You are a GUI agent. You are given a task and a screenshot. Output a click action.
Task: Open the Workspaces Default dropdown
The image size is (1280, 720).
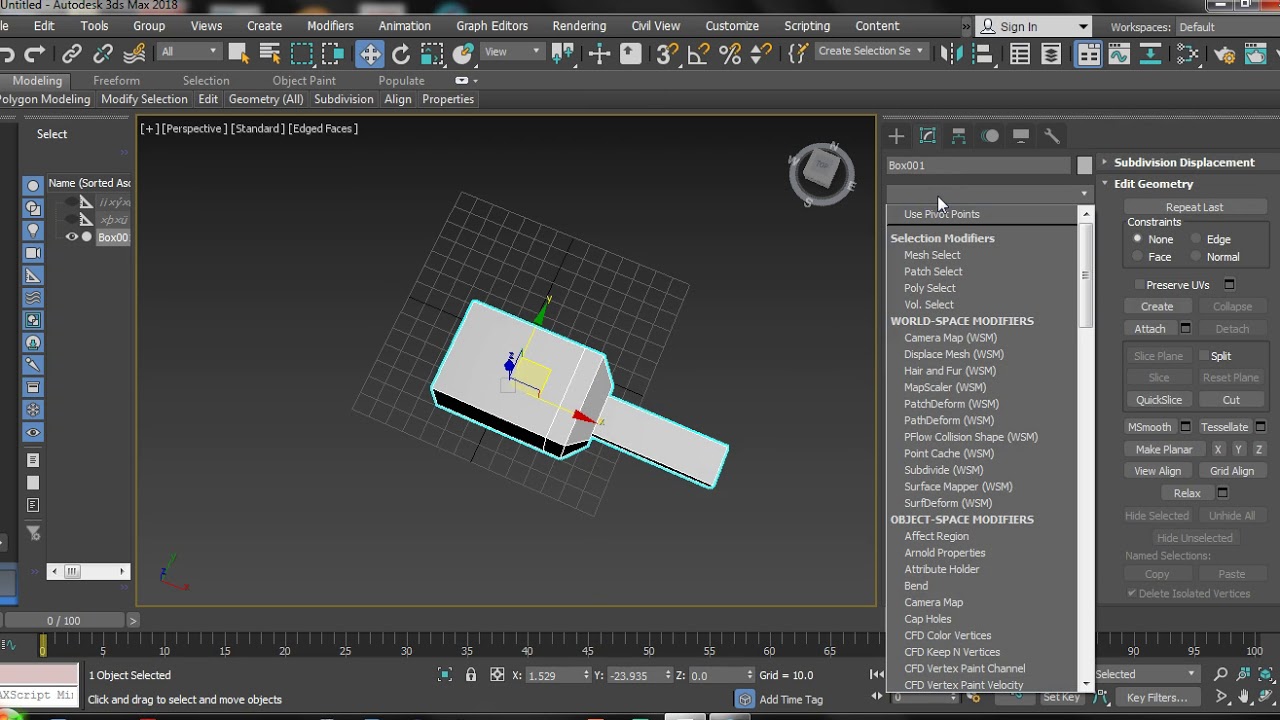coord(1225,27)
